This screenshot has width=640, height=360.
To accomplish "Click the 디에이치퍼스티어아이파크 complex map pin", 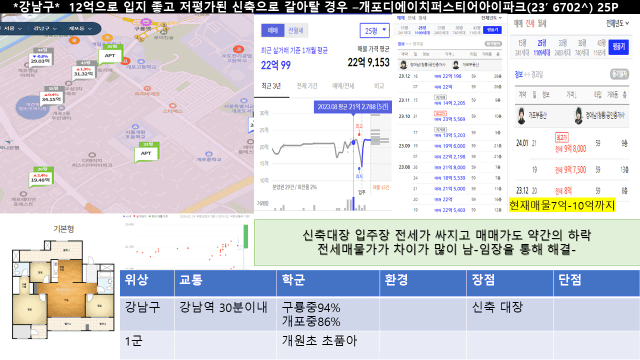I will [x=92, y=155].
